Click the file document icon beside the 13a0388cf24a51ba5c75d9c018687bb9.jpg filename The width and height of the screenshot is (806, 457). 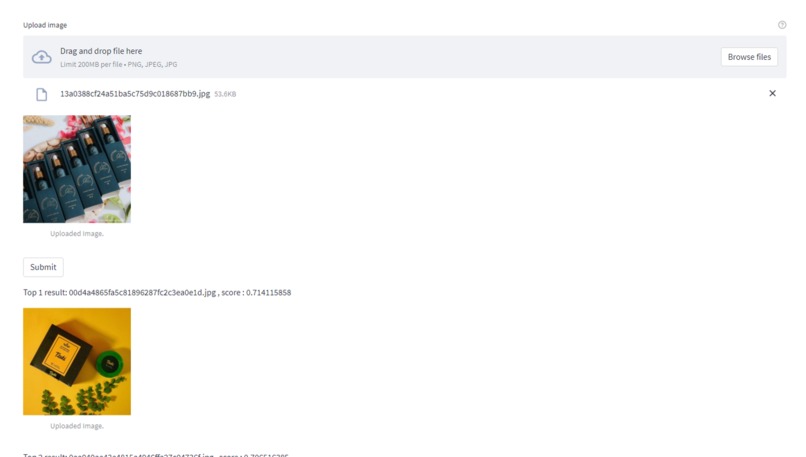click(x=42, y=94)
